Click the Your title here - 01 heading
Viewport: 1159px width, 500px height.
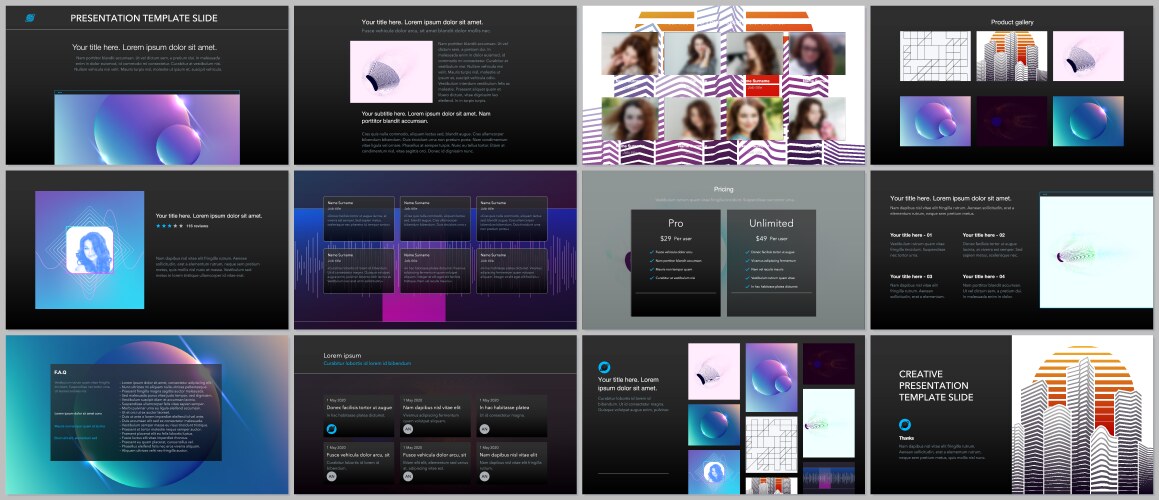pyautogui.click(x=910, y=235)
